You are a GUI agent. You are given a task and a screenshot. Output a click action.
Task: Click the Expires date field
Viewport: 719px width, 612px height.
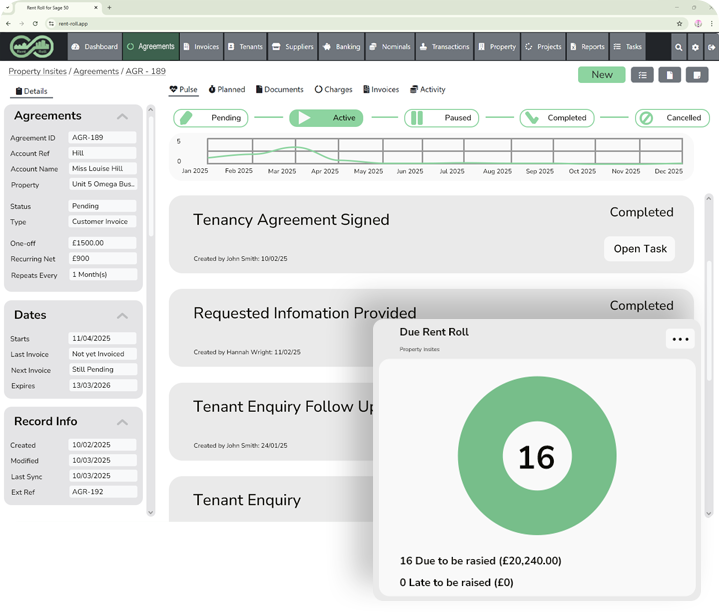102,386
